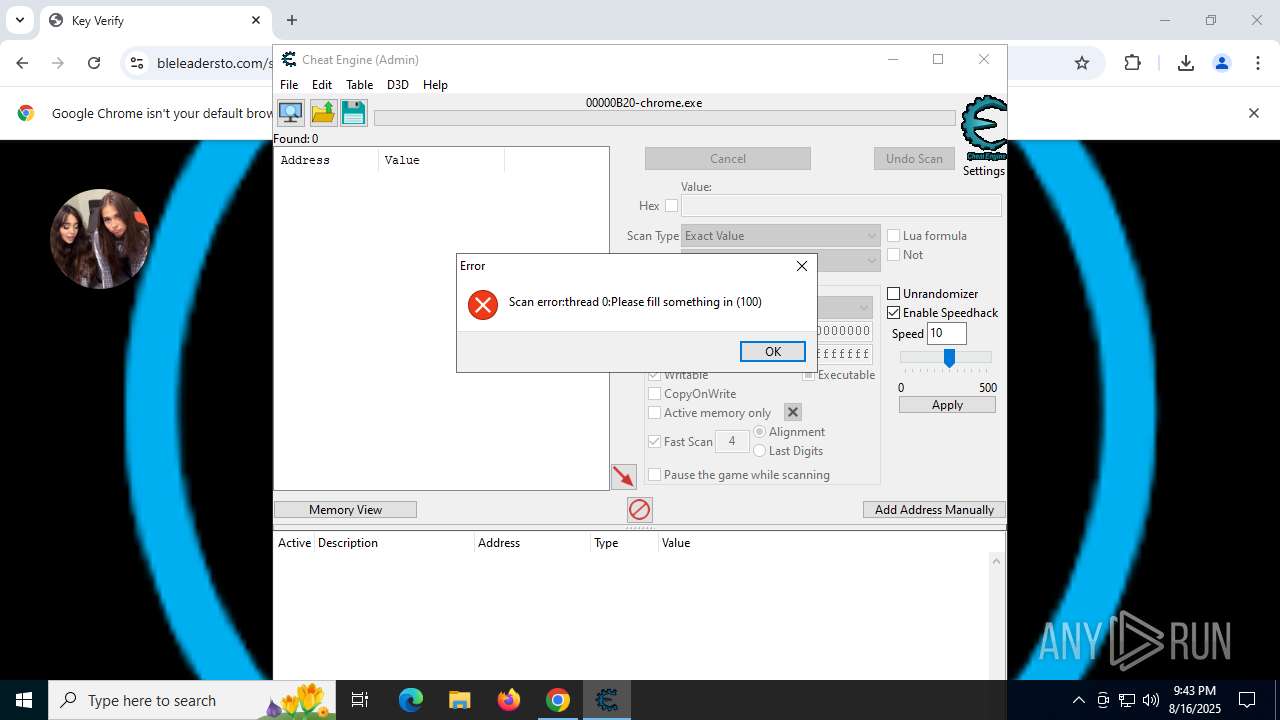1280x720 pixels.
Task: Click the Address column header in results
Action: pos(326,160)
